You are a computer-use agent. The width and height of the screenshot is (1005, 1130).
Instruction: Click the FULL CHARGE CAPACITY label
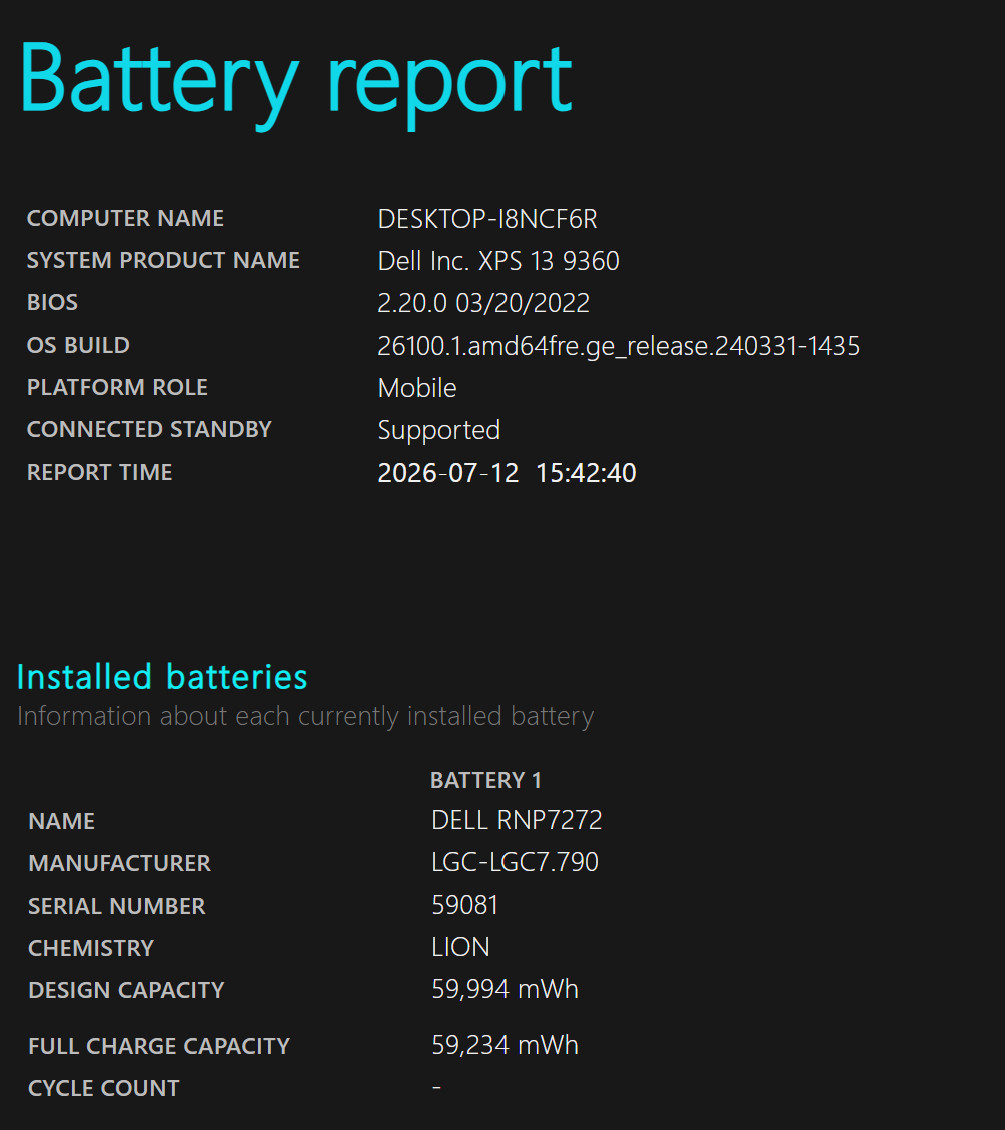(x=159, y=1046)
